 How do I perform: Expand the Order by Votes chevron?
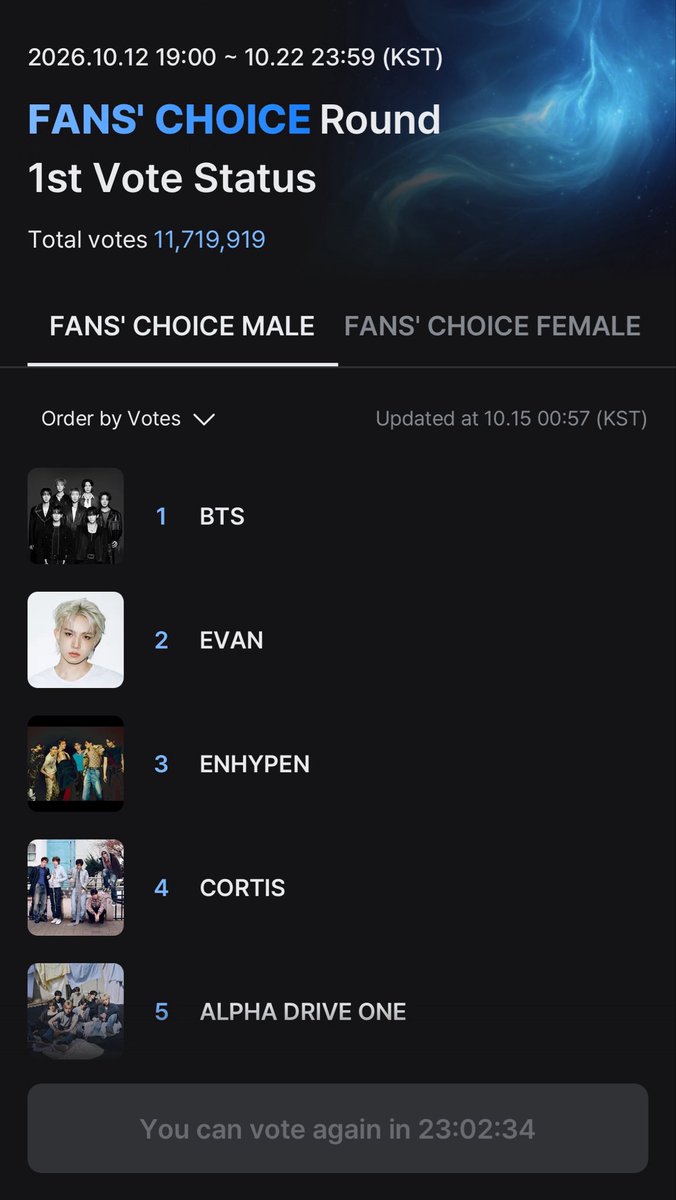204,420
